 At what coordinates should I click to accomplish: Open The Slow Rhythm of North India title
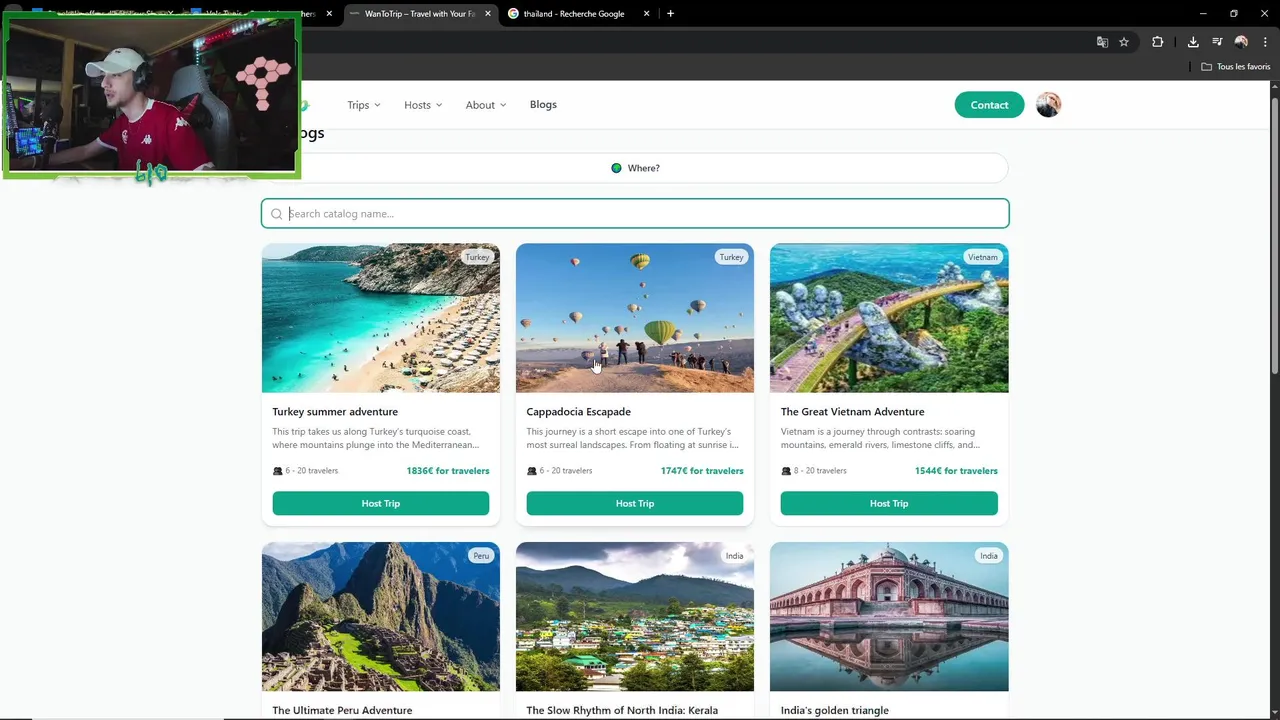622,711
